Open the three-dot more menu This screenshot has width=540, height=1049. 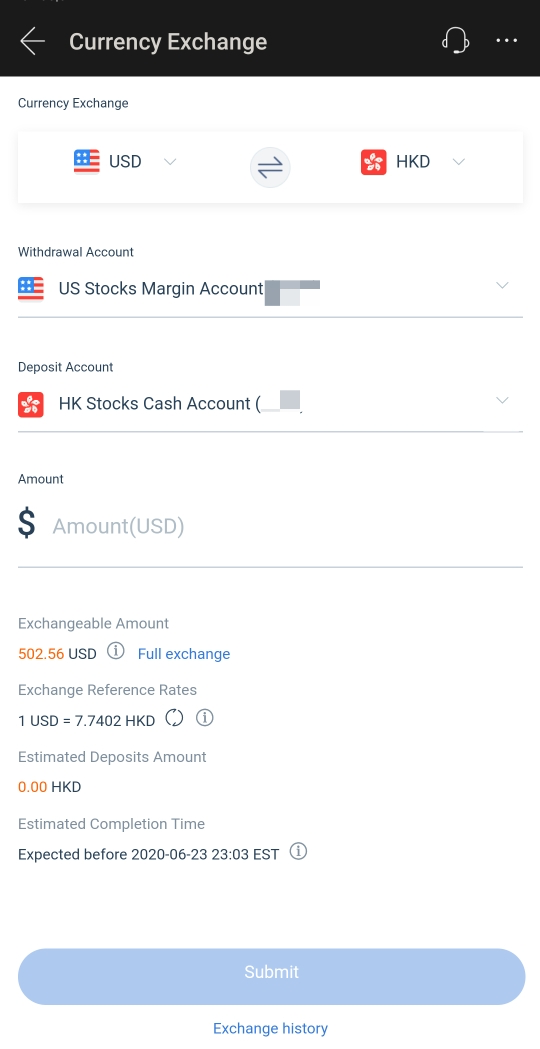(x=507, y=41)
